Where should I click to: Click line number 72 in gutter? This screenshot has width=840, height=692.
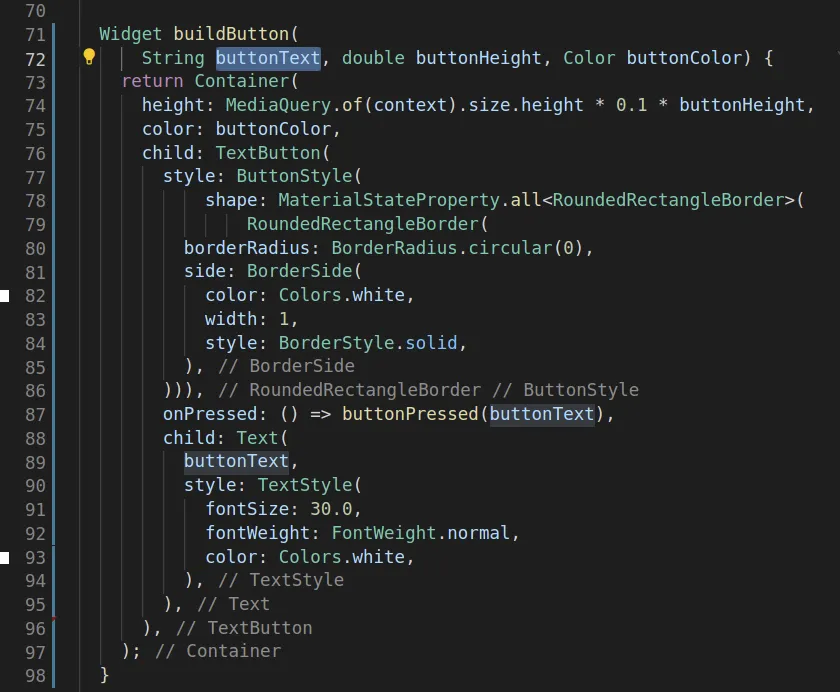click(x=35, y=59)
